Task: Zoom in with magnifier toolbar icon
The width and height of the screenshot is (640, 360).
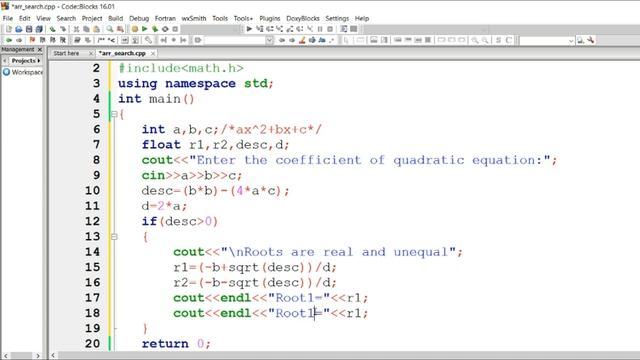Action: click(x=475, y=40)
